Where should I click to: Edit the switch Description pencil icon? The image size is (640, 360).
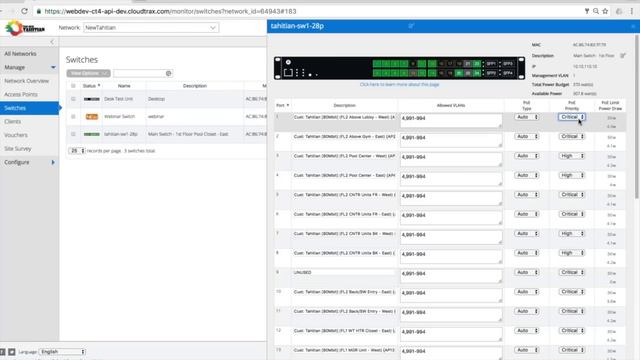[623, 56]
